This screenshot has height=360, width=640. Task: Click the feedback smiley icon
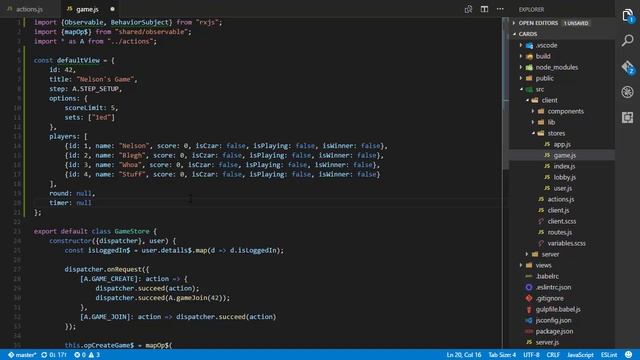[x=629, y=355]
